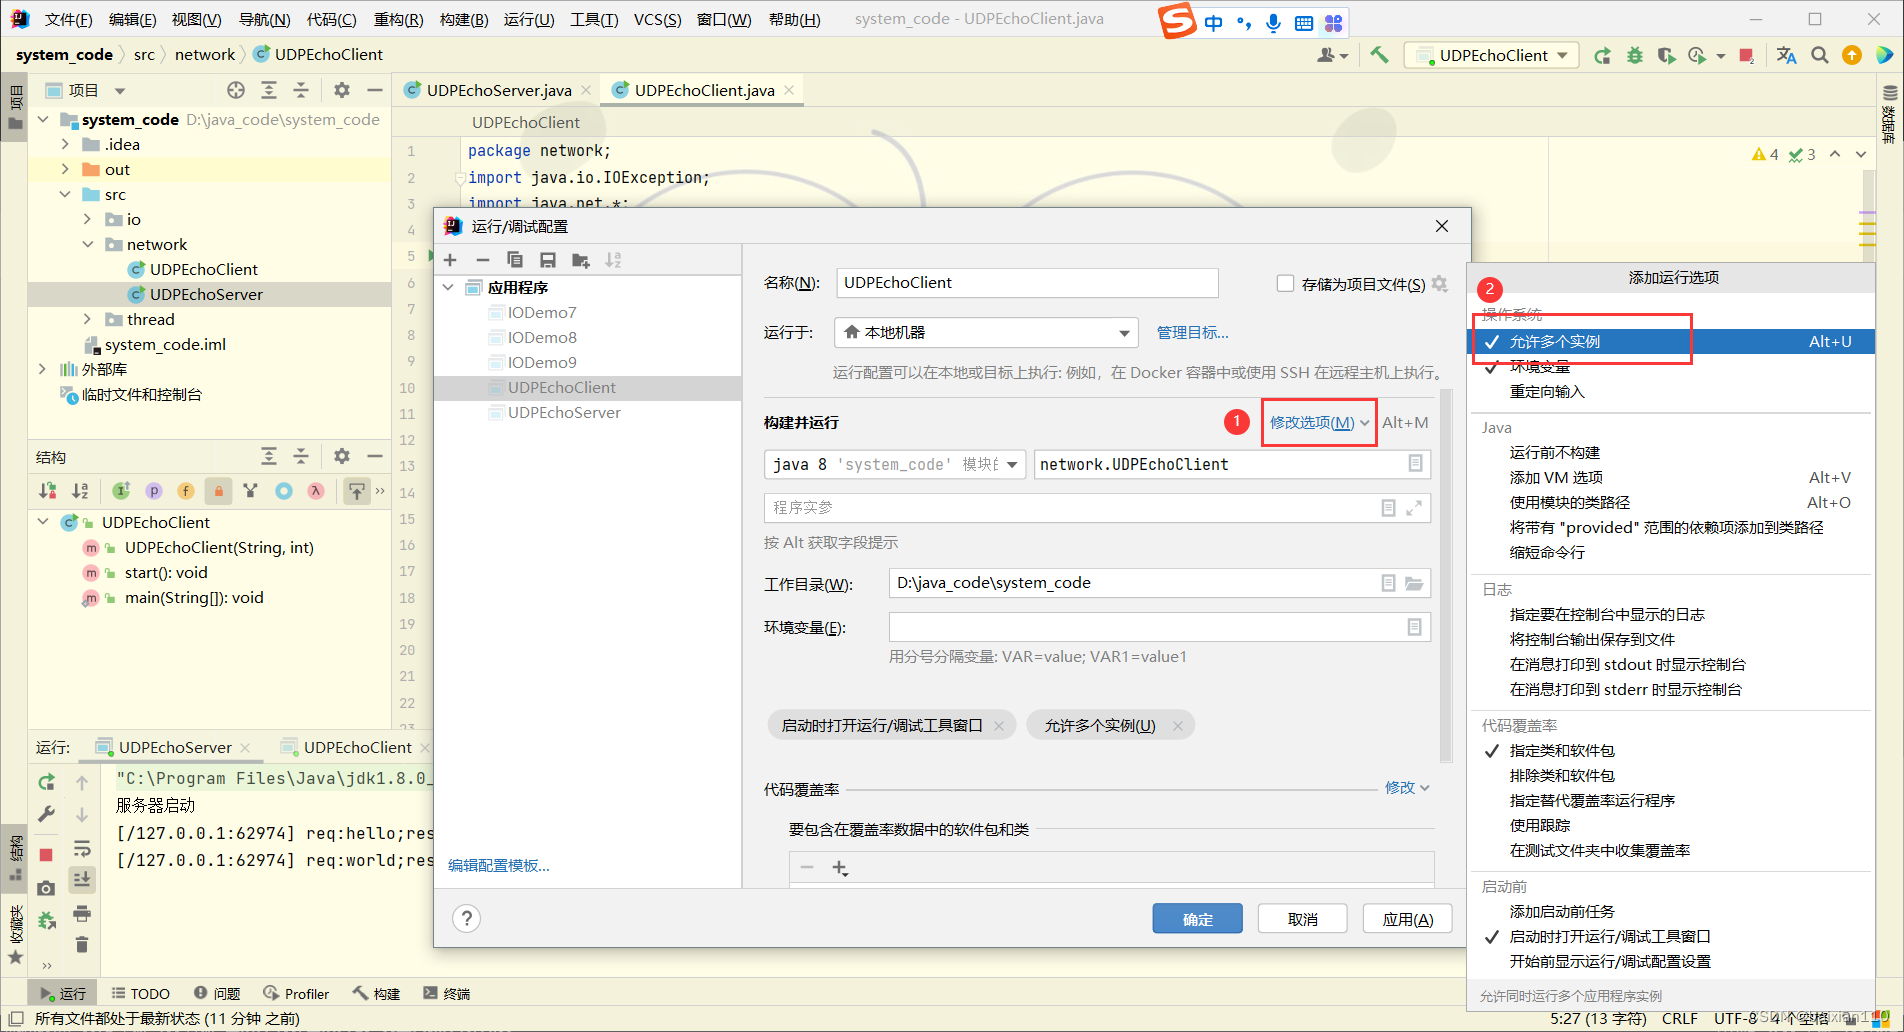Expand 外部库 node

pos(42,369)
